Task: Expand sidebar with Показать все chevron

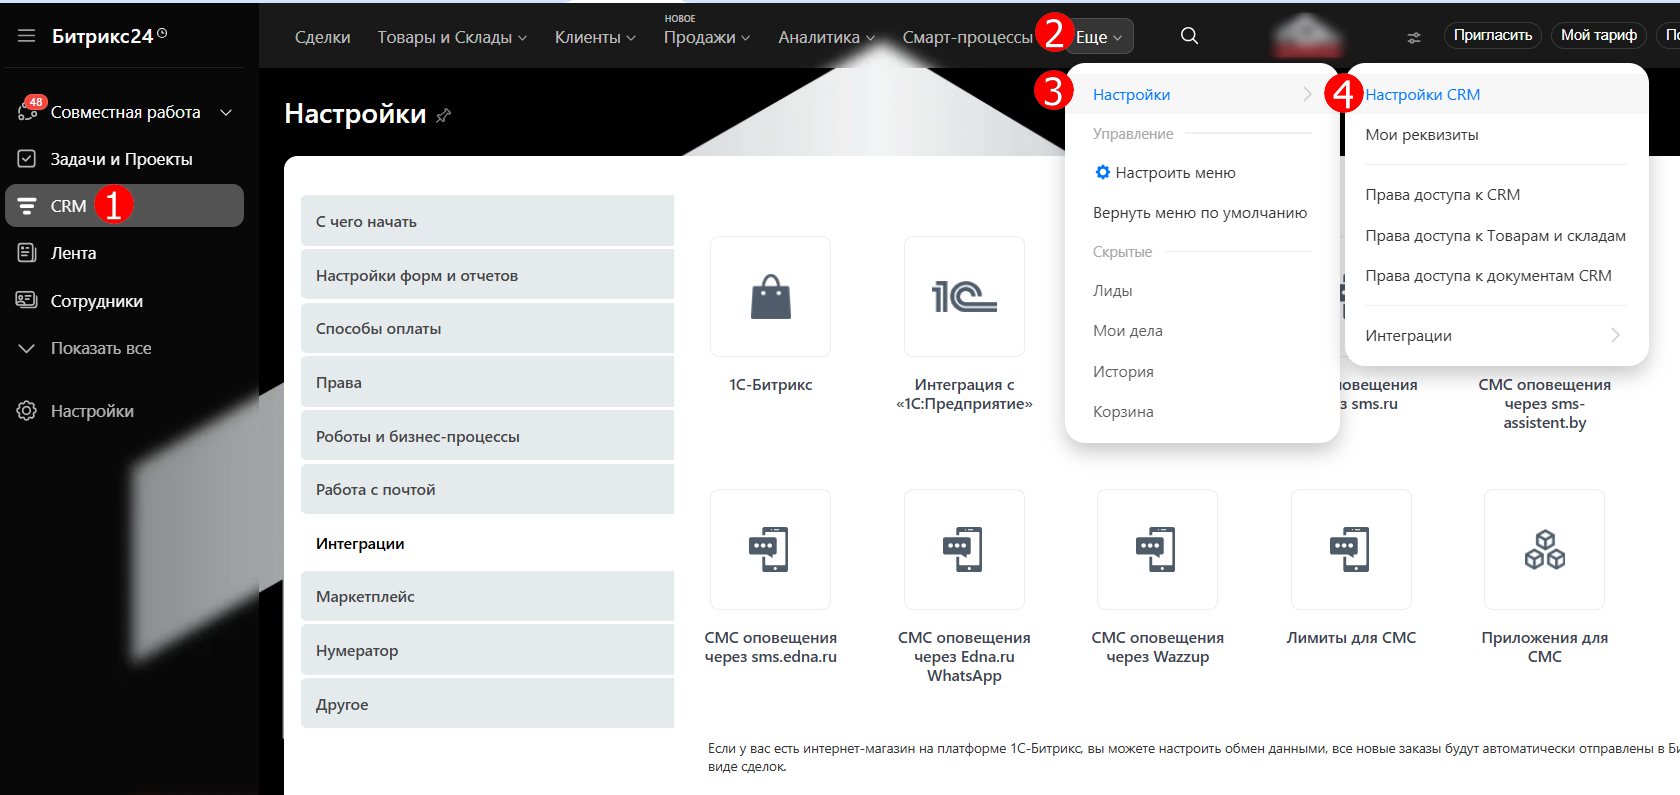Action: (27, 348)
